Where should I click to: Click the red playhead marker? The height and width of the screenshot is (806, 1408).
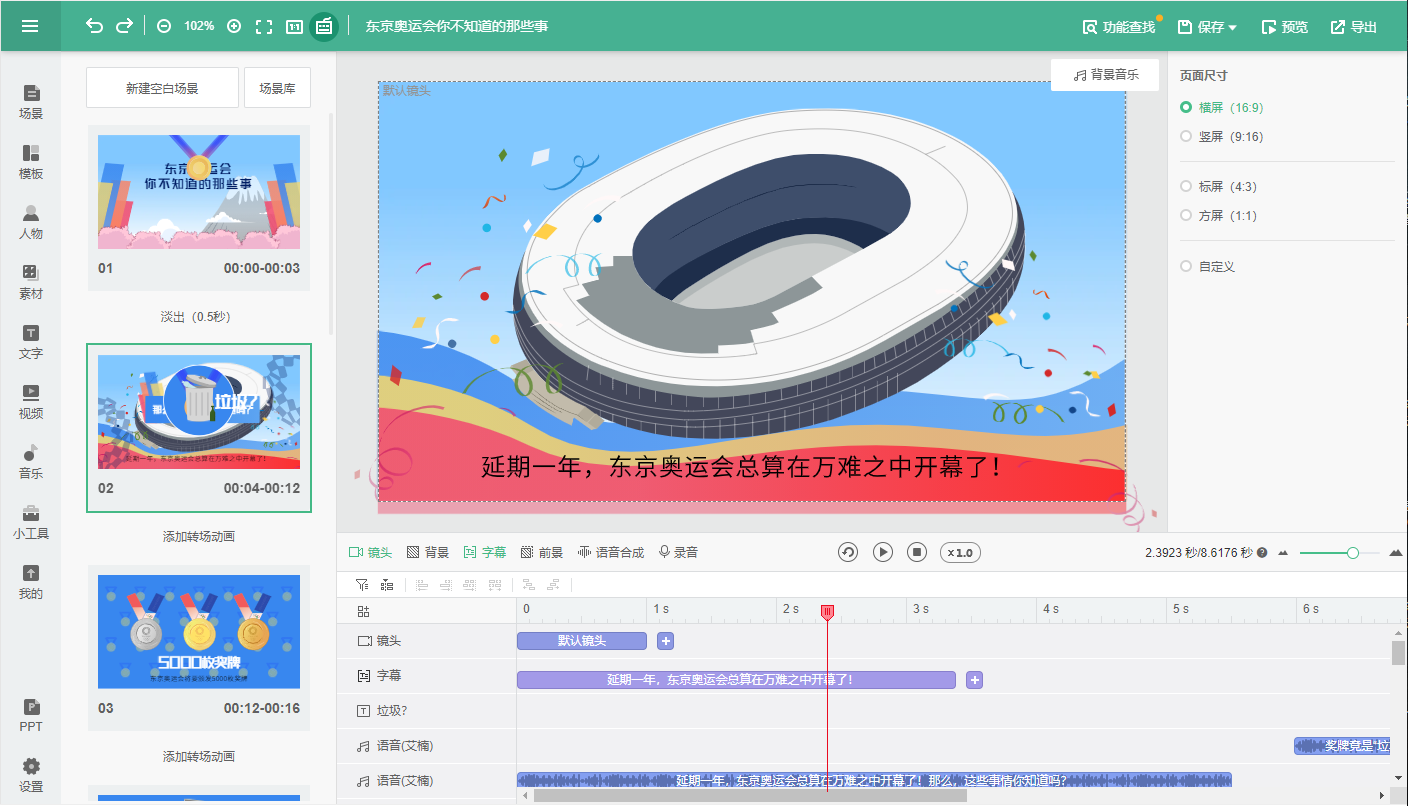[x=827, y=611]
